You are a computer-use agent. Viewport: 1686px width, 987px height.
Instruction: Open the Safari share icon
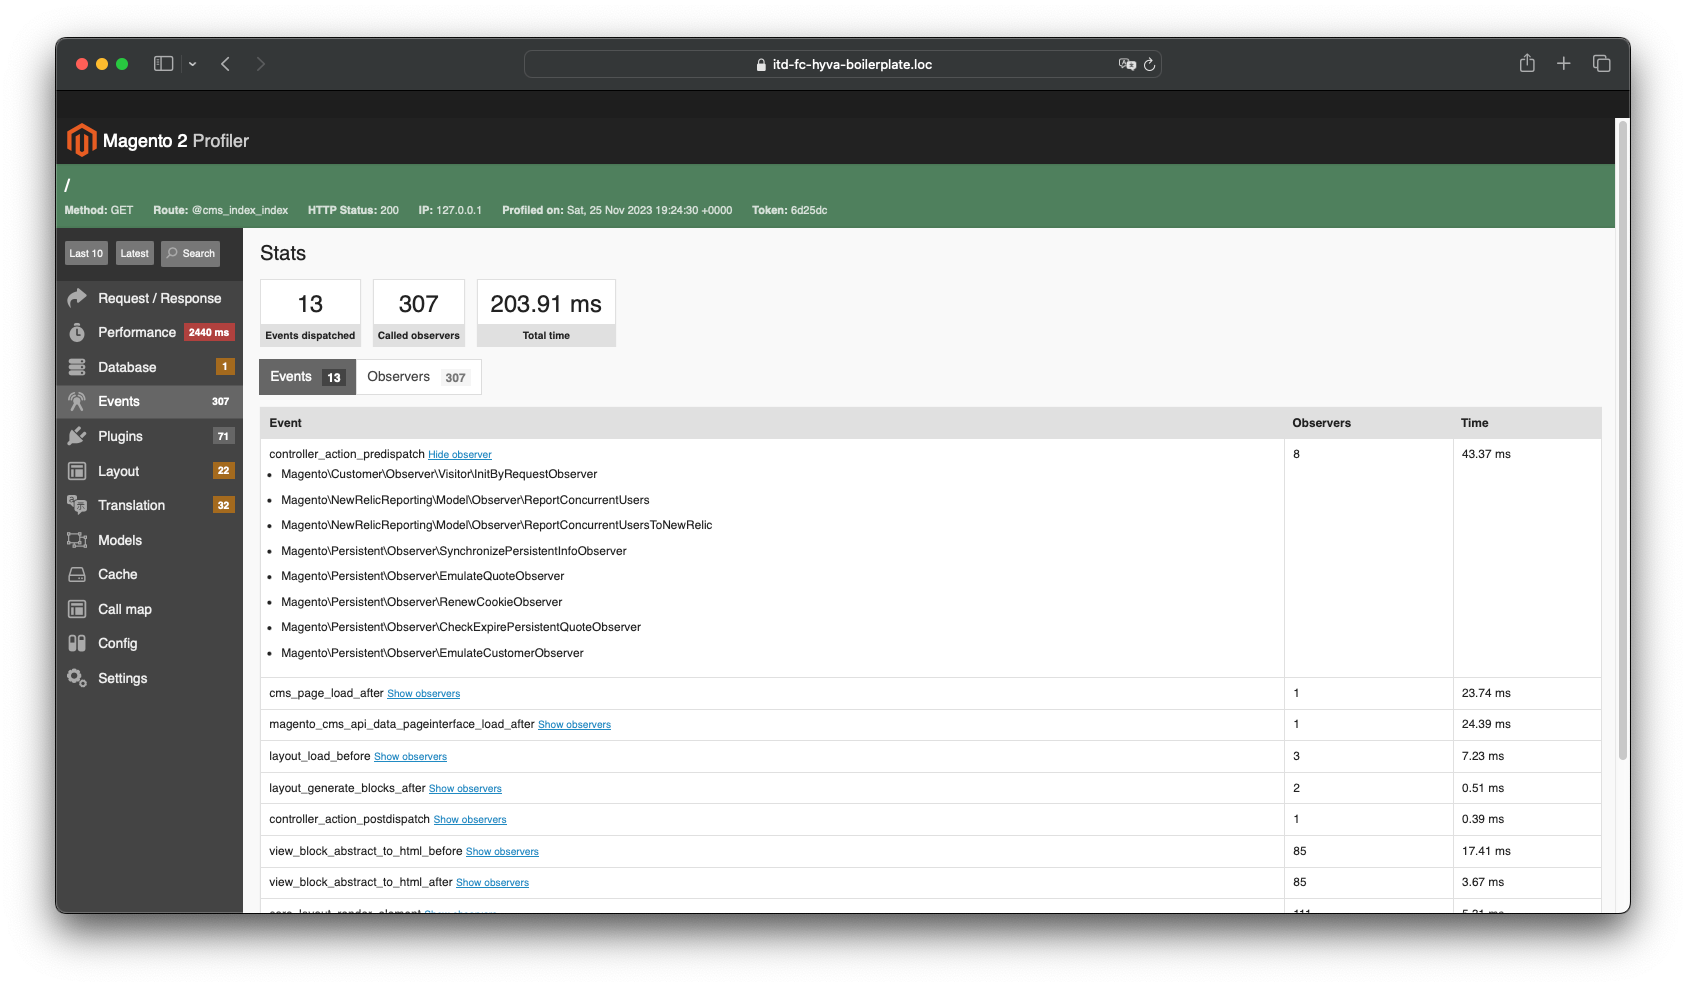coord(1527,63)
